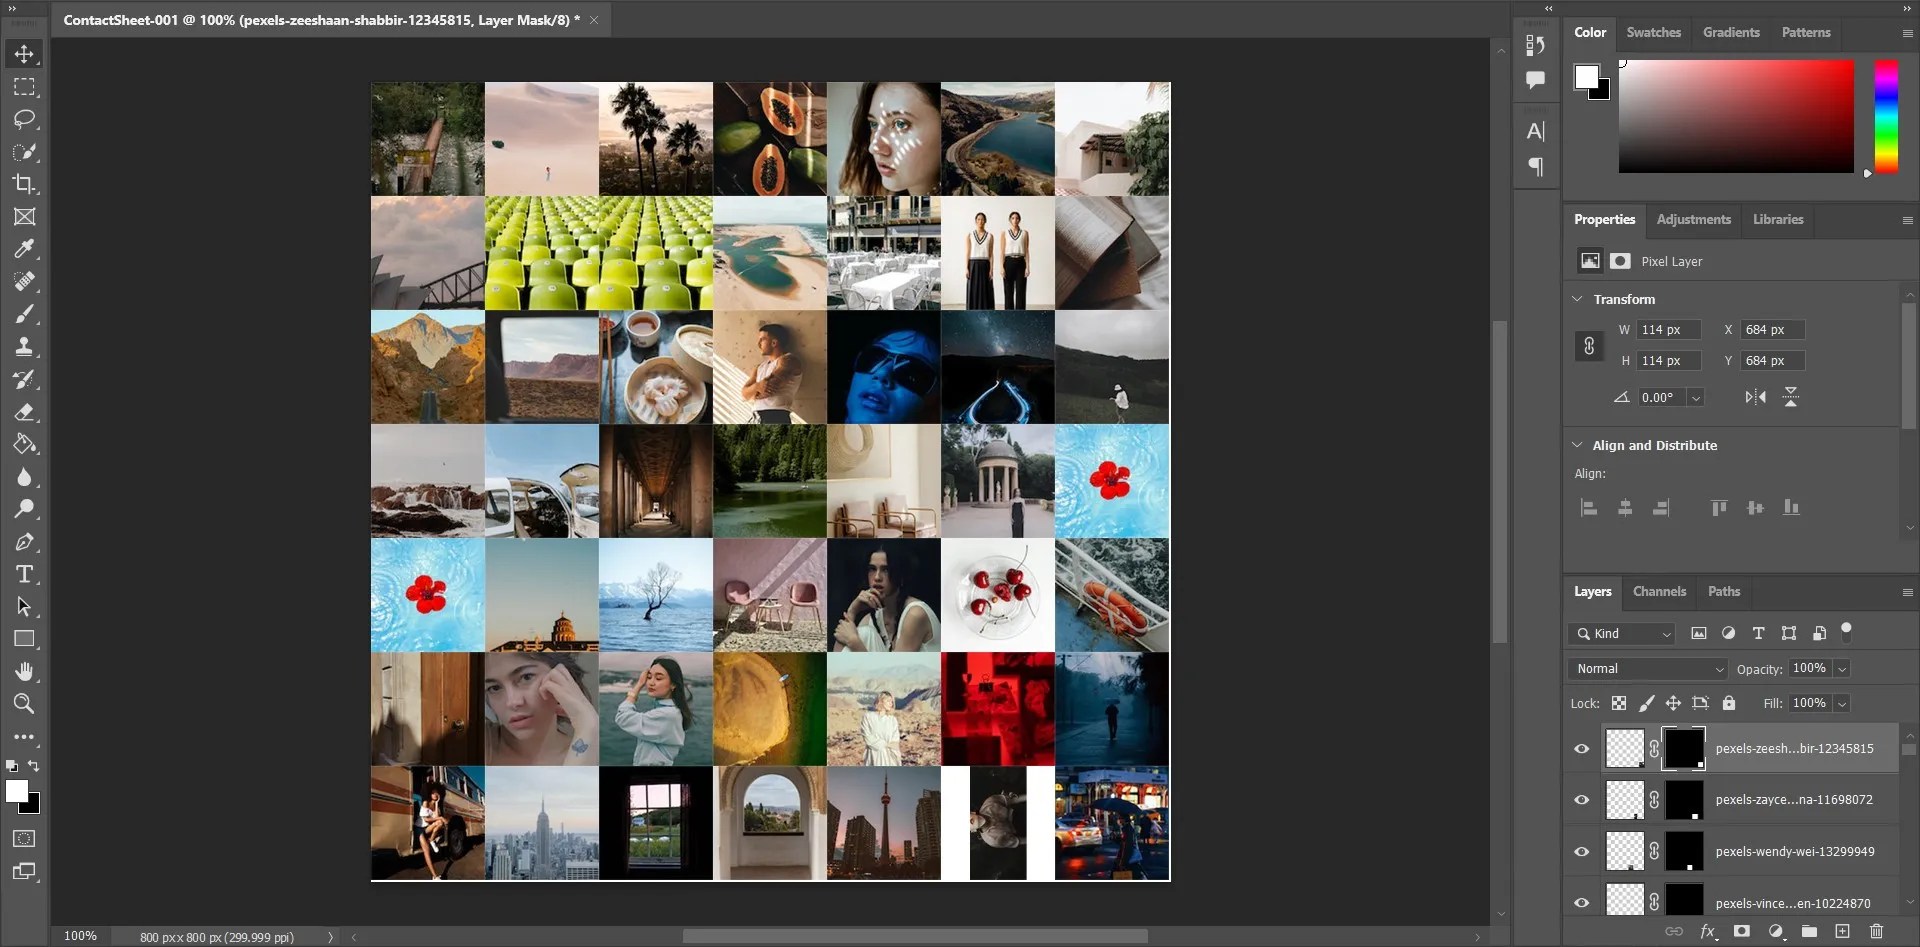1920x947 pixels.
Task: Collapse the Transform section
Action: (1578, 298)
